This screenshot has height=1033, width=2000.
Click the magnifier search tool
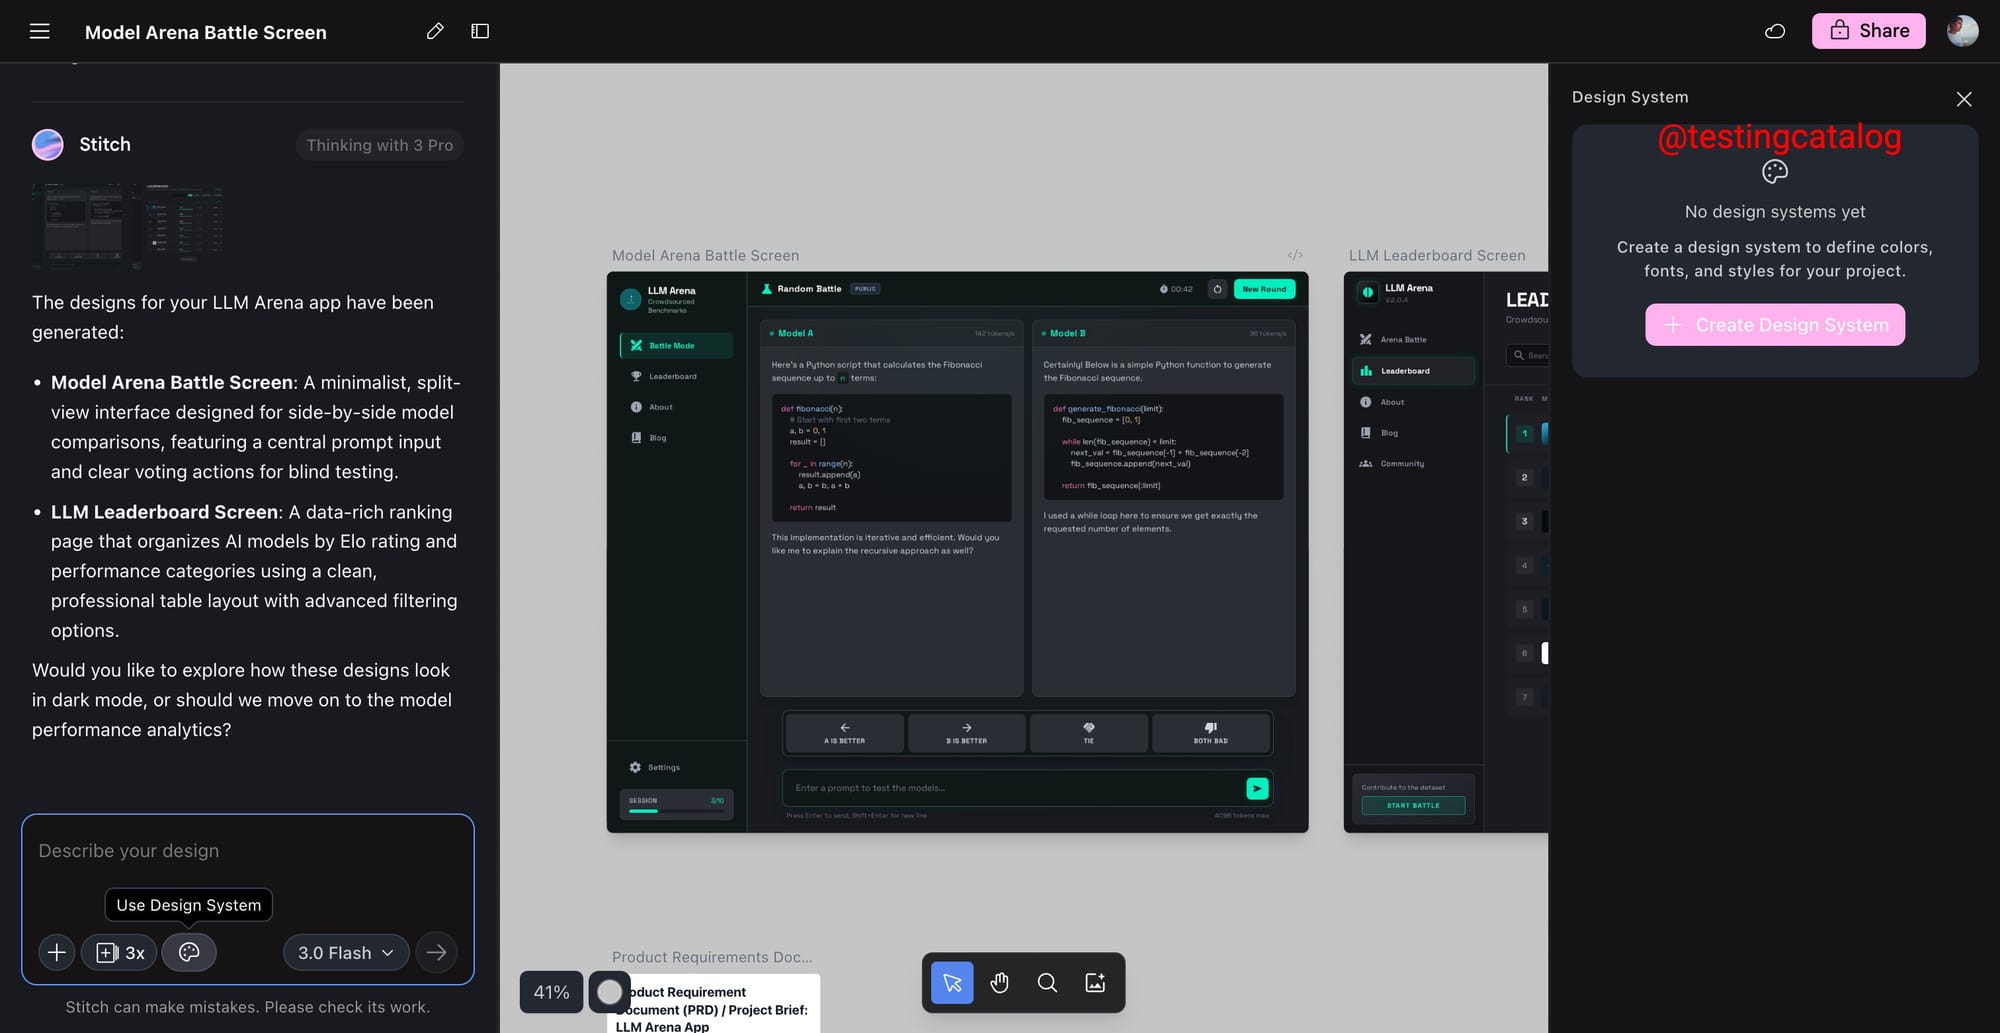[1047, 983]
